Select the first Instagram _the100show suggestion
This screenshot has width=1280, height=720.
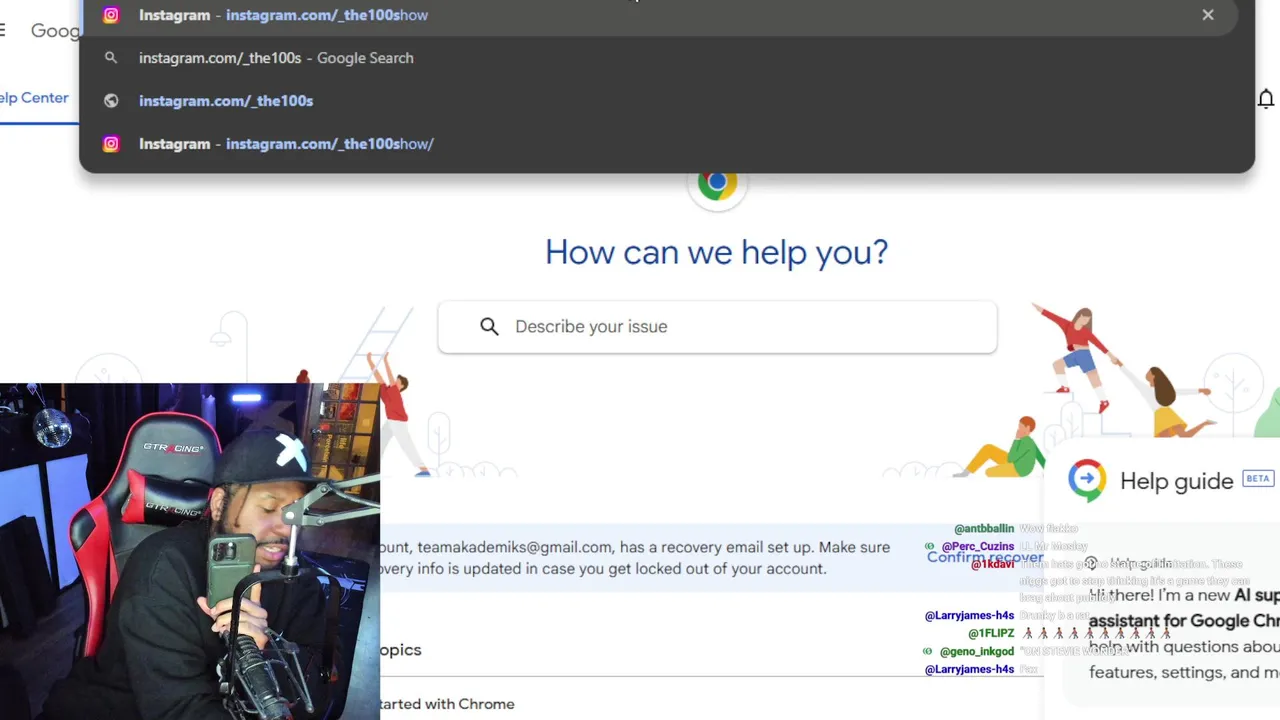(x=666, y=15)
